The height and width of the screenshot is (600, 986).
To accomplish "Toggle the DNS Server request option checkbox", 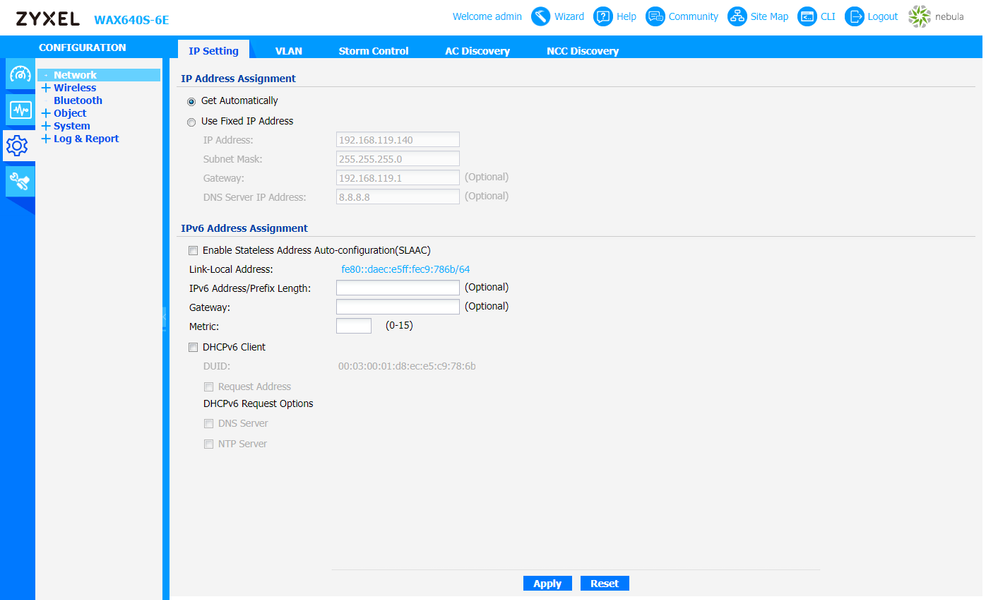I will 209,424.
